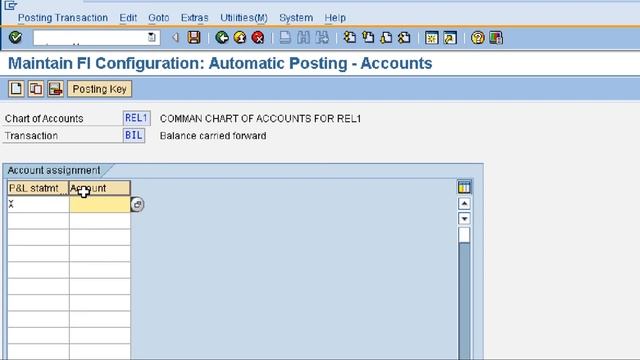Click the Next Page icon
The height and width of the screenshot is (360, 640).
point(386,38)
